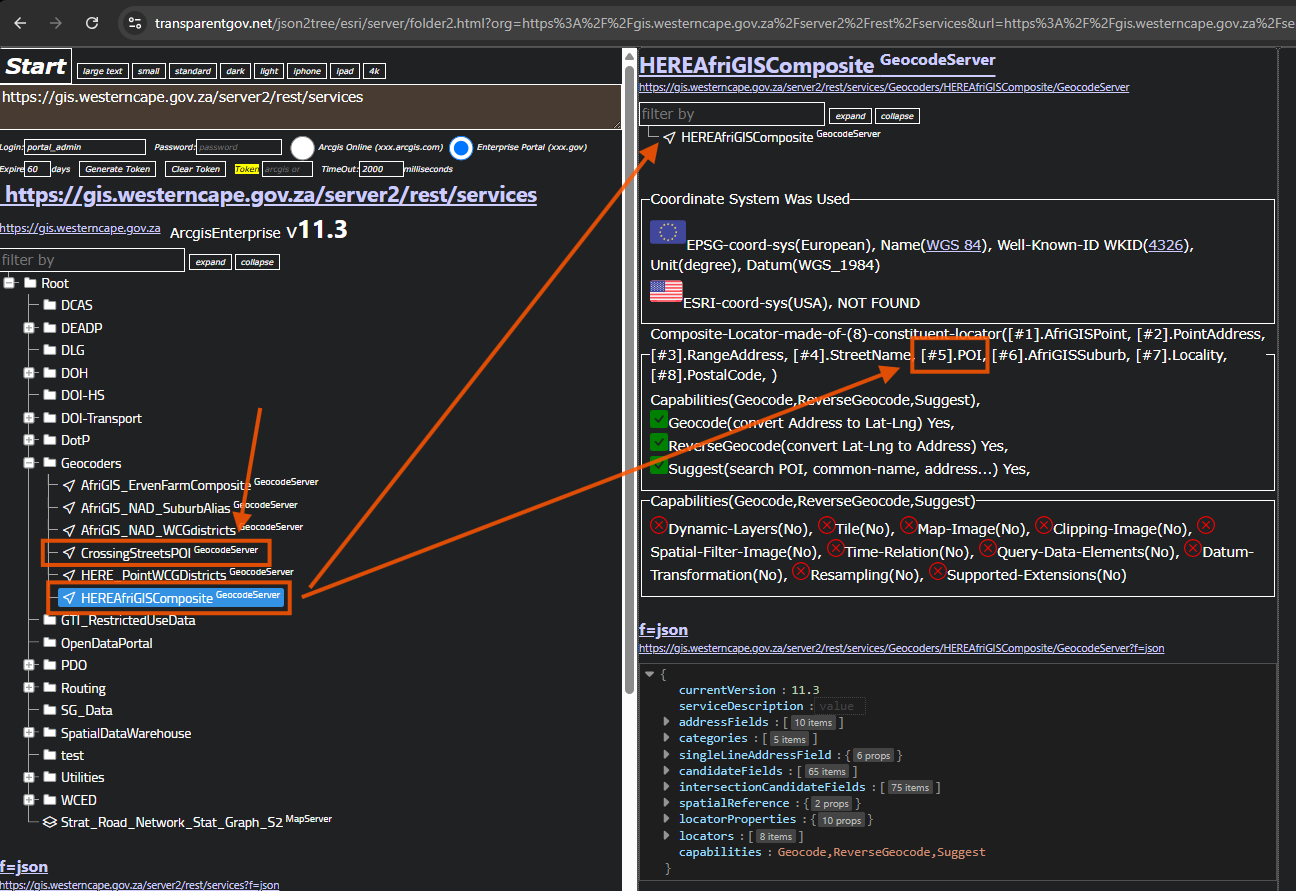Expand the addressFields JSON array
Viewport: 1296px width, 891px height.
667,722
